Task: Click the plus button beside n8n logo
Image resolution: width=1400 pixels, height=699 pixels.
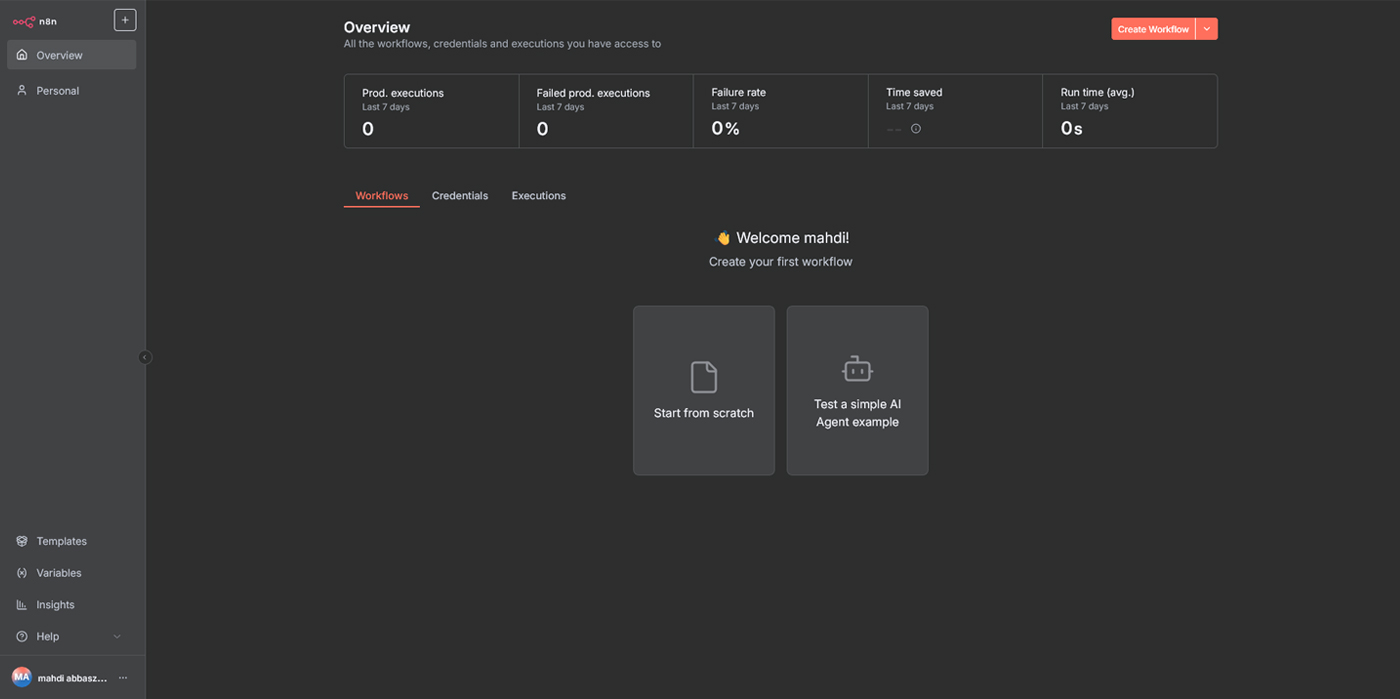Action: (x=125, y=20)
